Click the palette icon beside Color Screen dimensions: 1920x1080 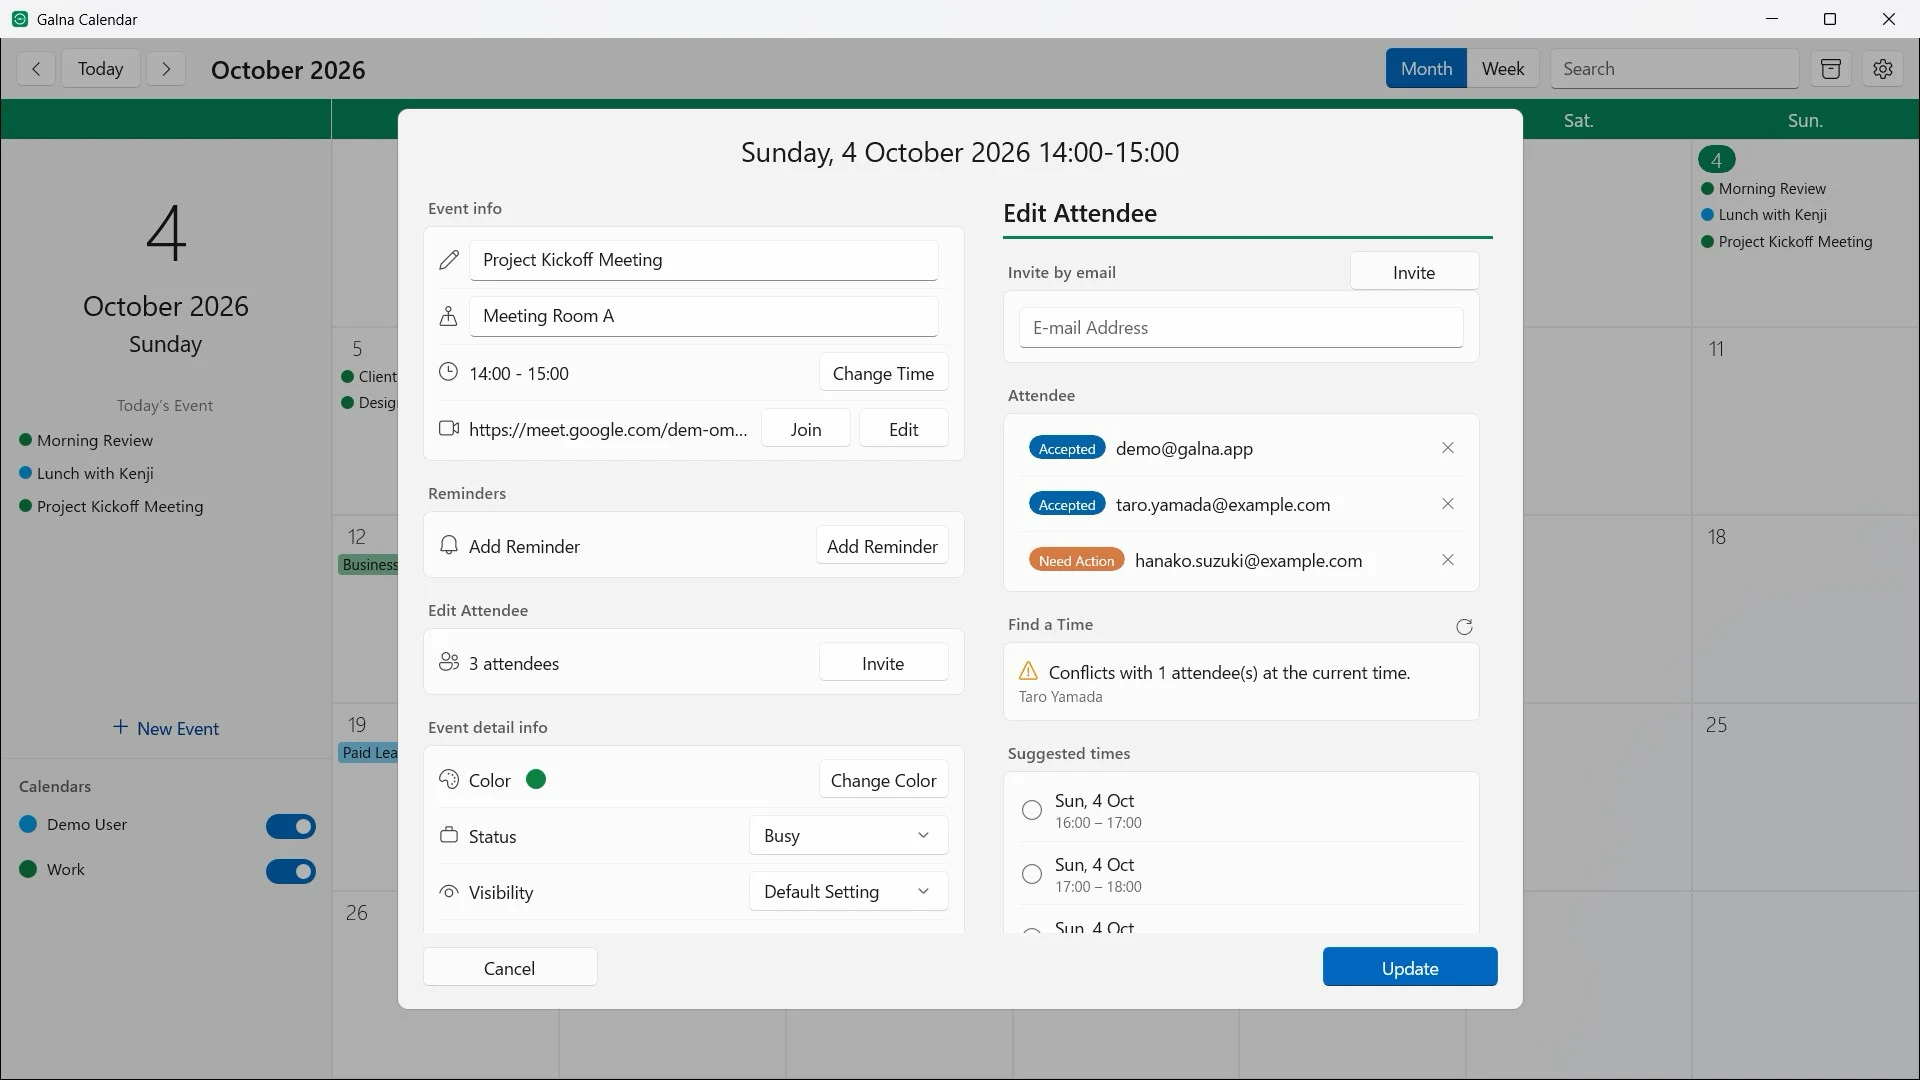(x=449, y=779)
